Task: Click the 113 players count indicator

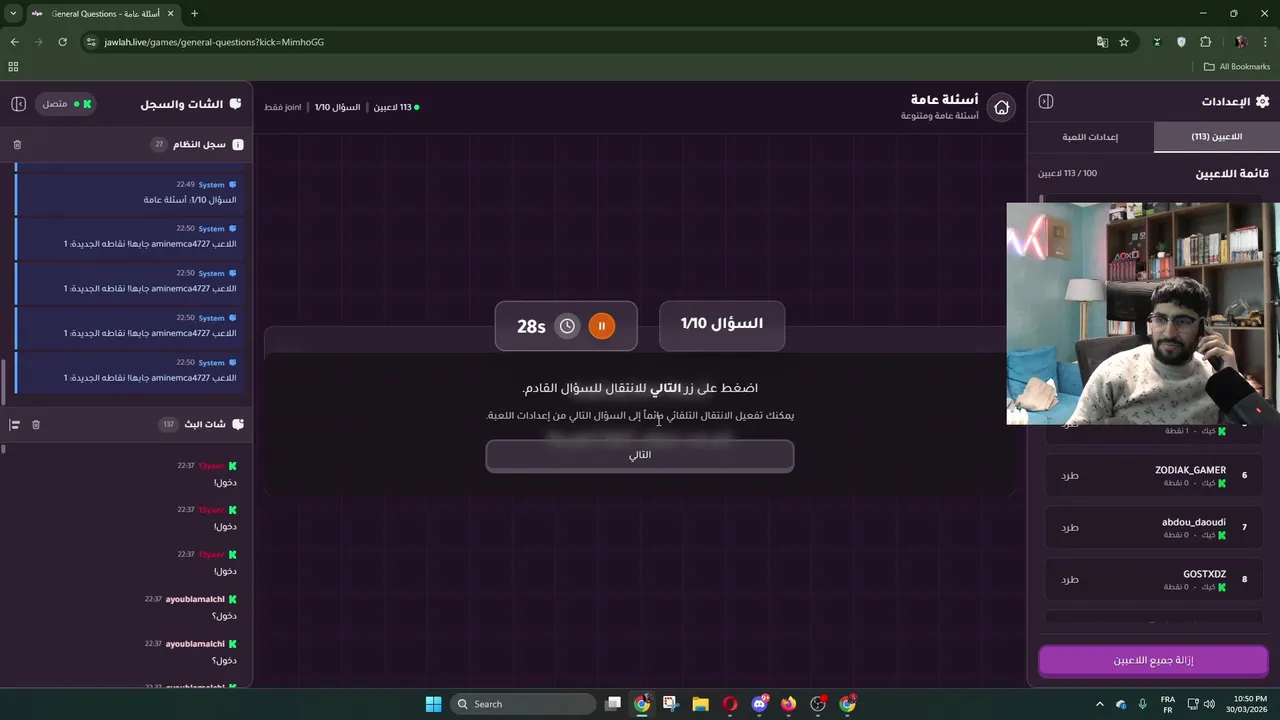Action: (x=396, y=107)
